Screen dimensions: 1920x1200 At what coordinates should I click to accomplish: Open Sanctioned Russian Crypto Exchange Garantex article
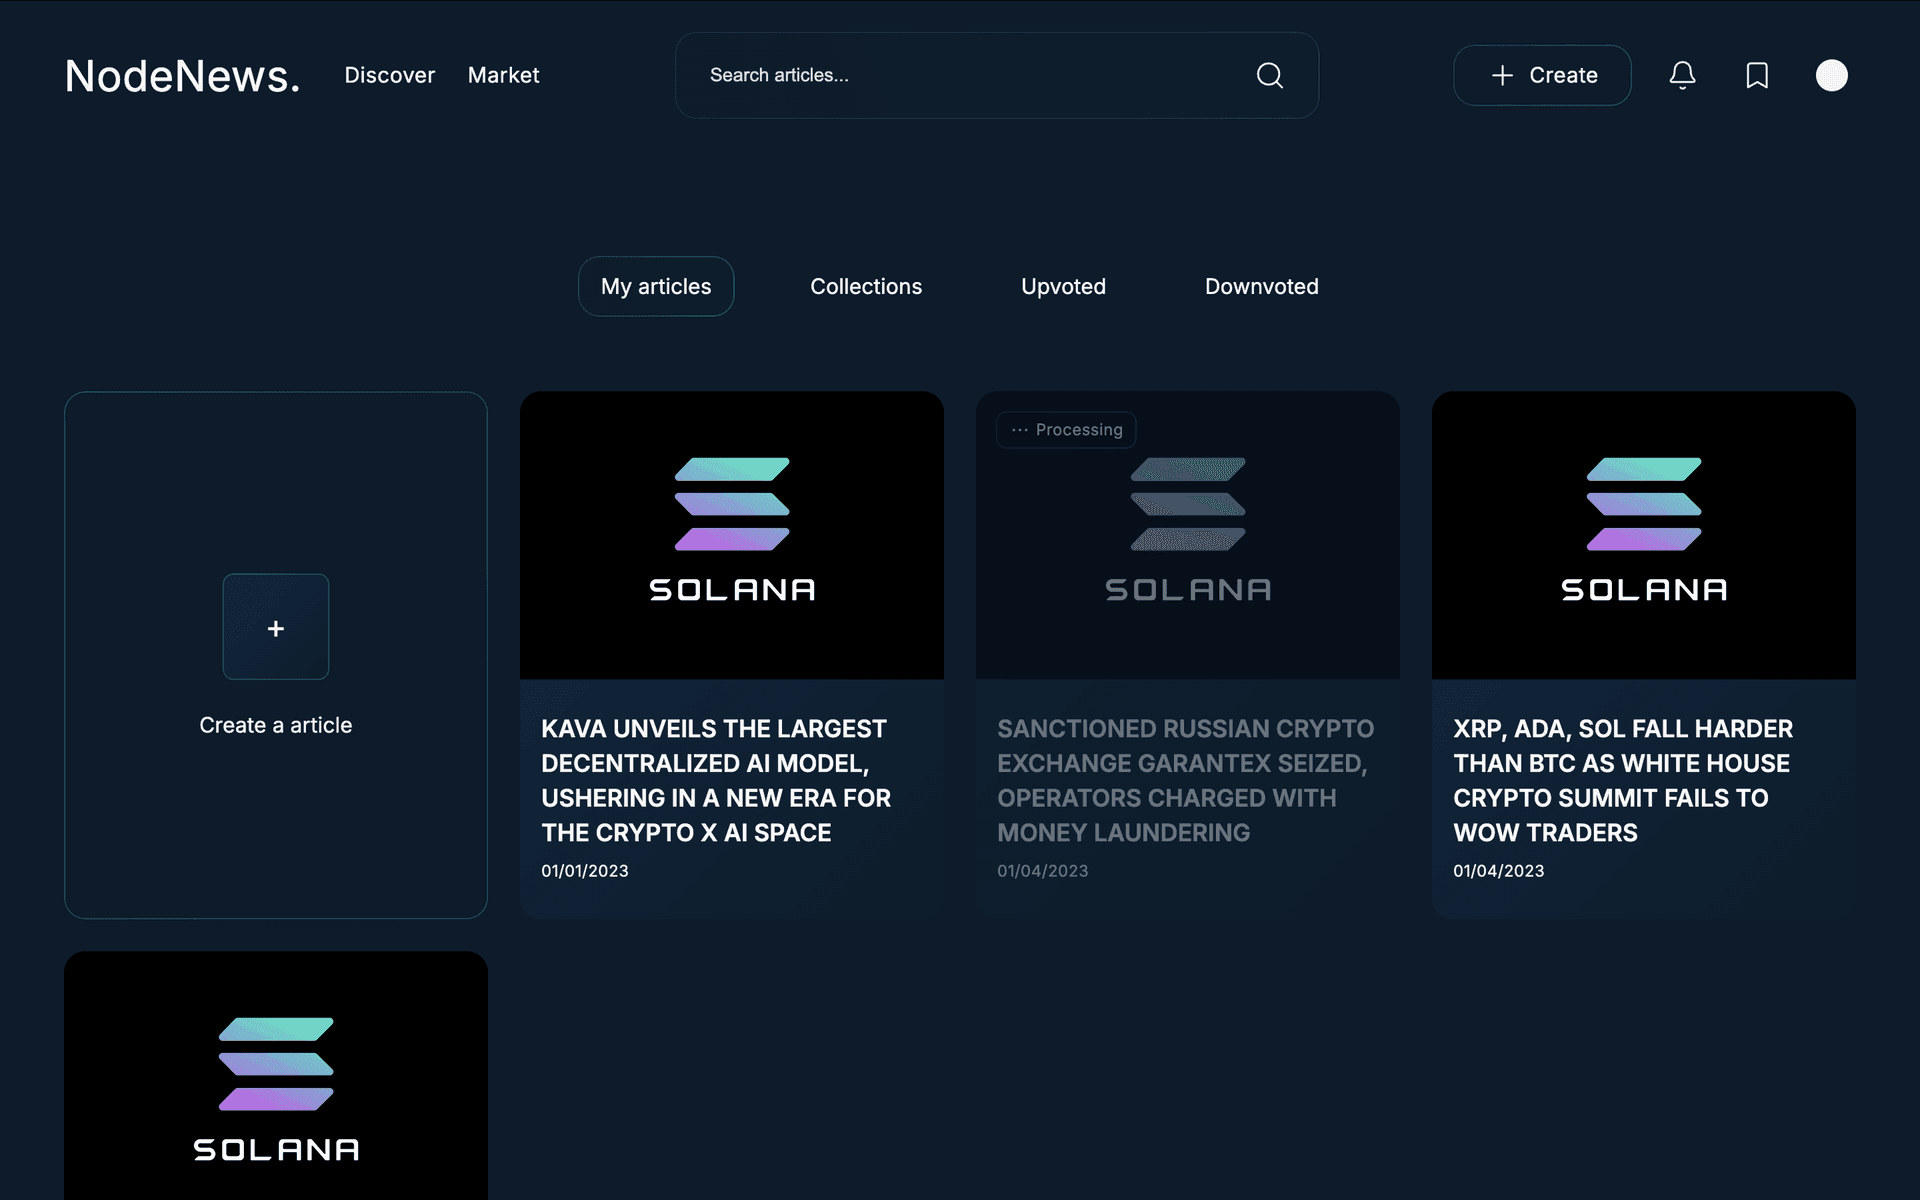click(1185, 780)
